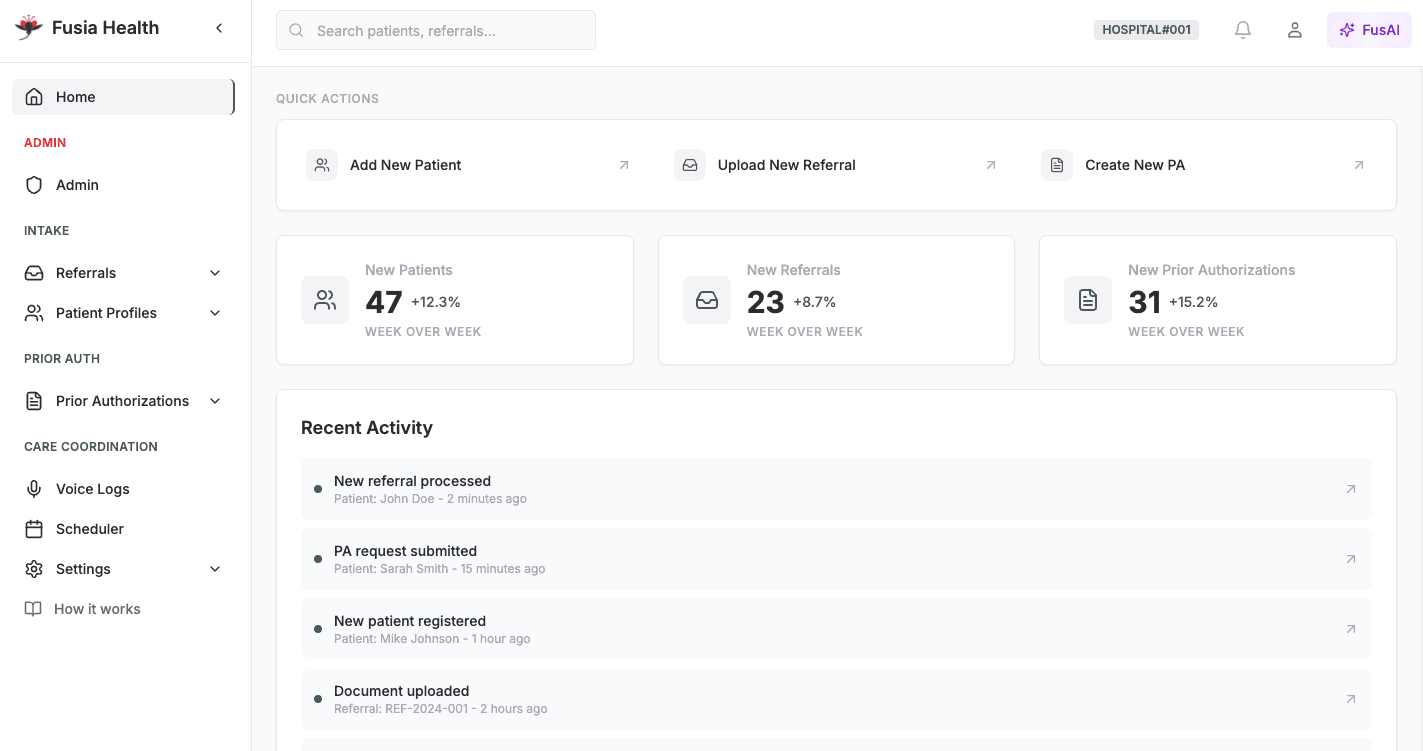Open the FusAI assistant button
The height and width of the screenshot is (751, 1423).
tap(1369, 29)
